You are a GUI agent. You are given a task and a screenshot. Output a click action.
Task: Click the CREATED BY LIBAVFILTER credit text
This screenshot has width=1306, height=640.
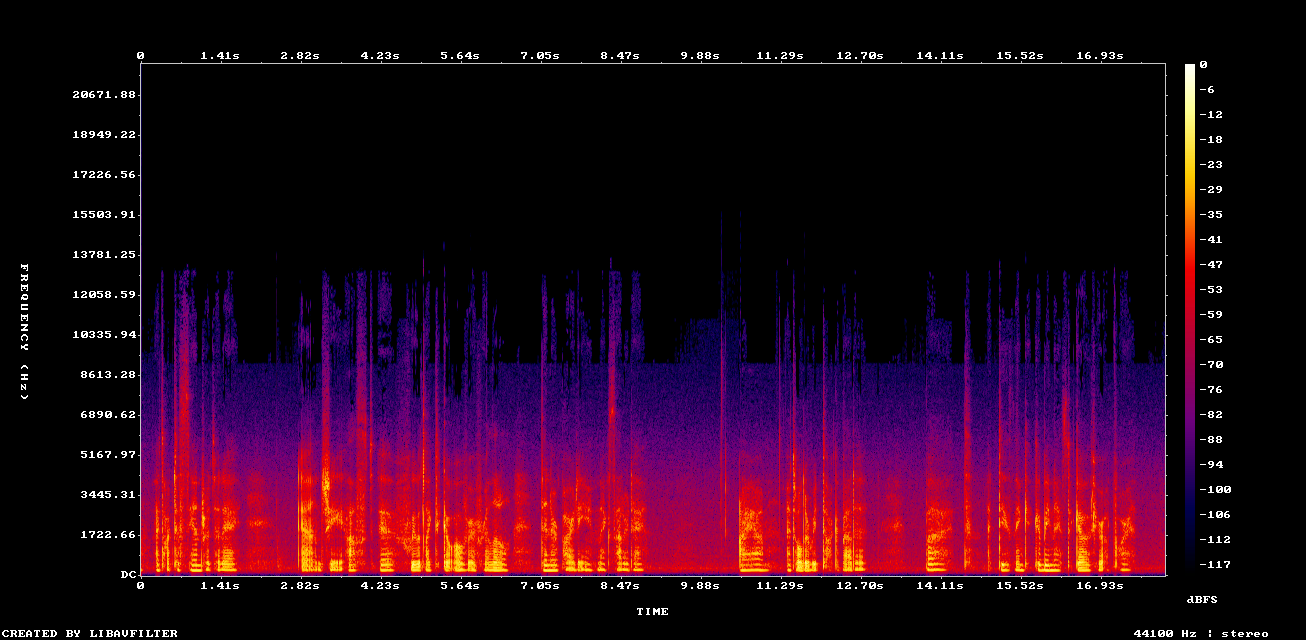[87, 632]
